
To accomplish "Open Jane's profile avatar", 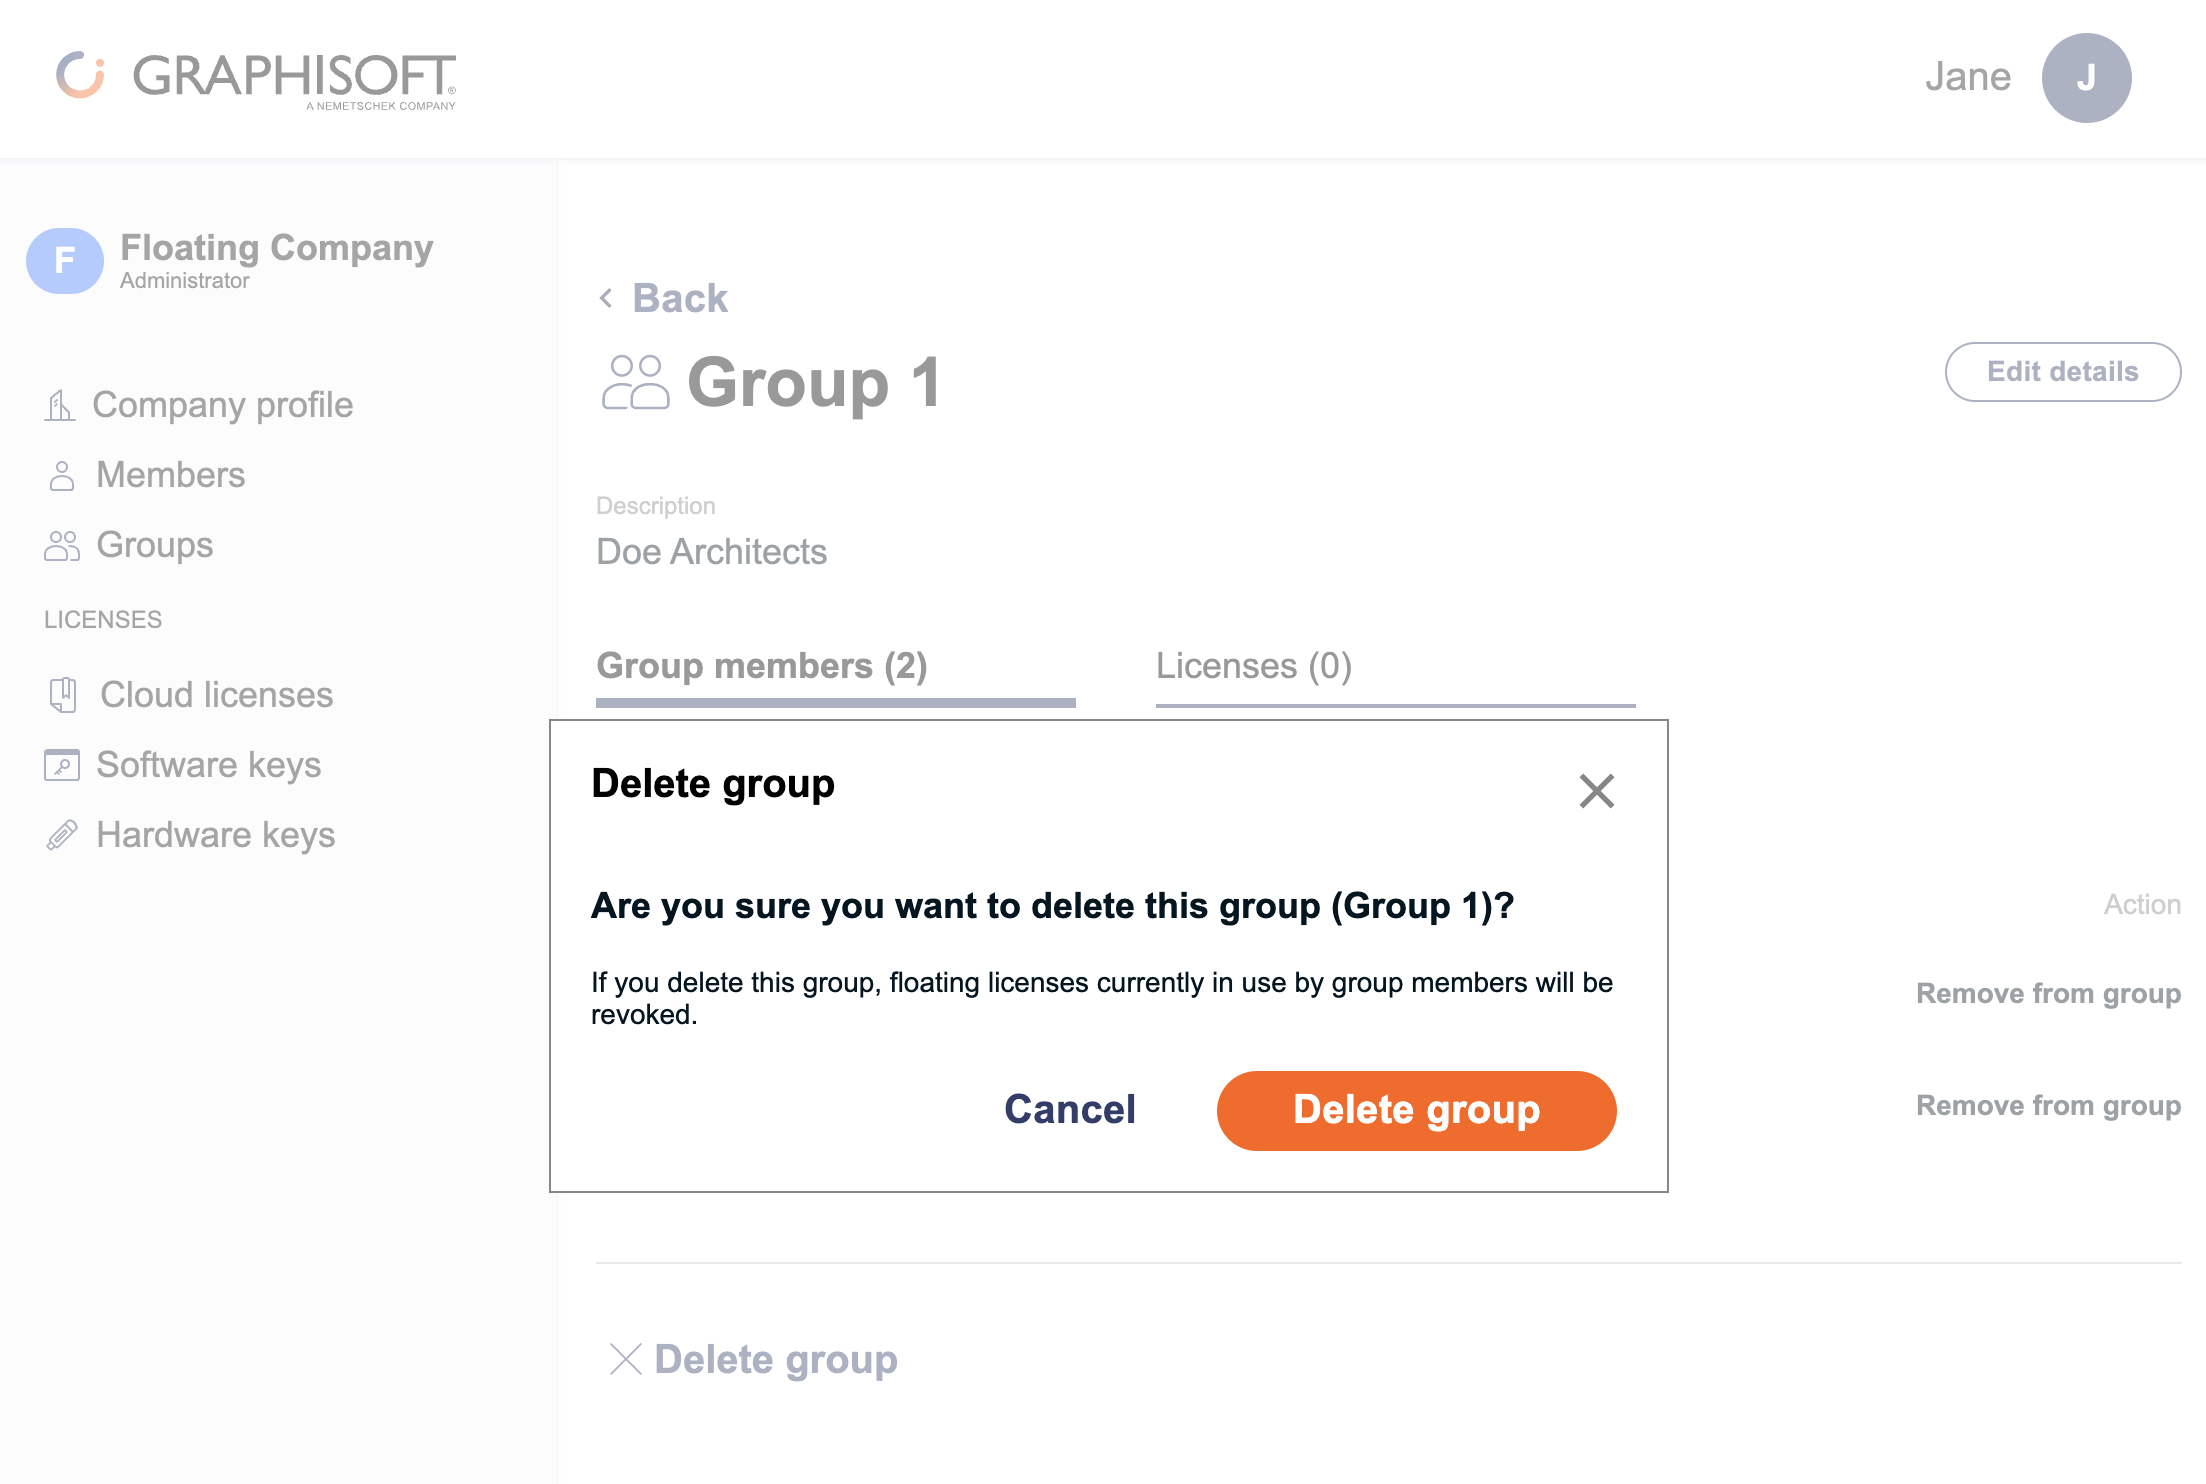I will coord(2085,77).
